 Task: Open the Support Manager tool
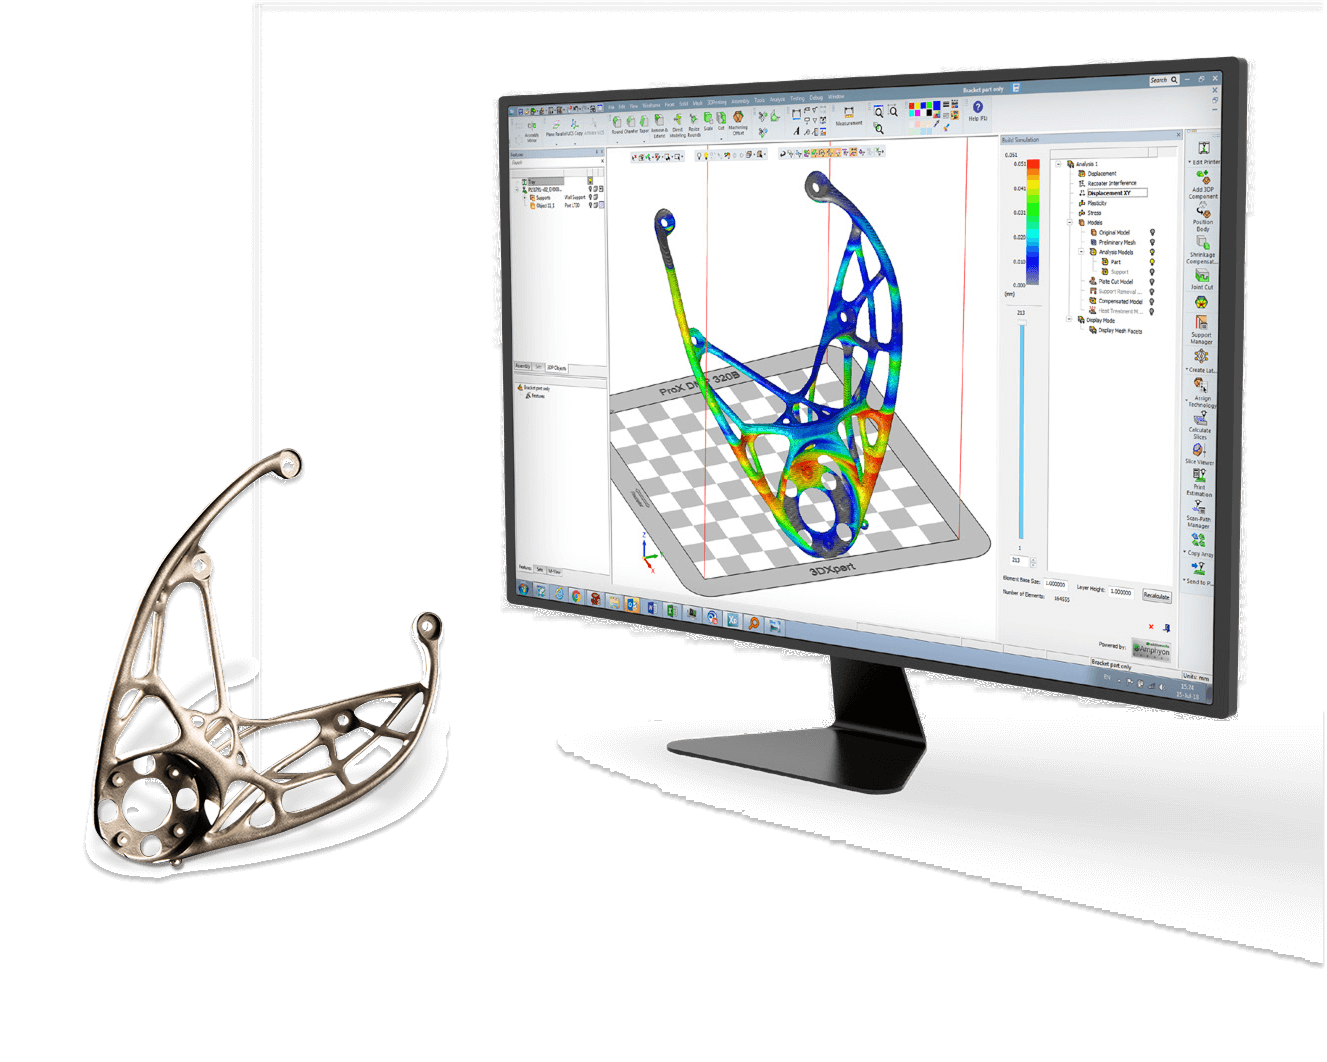click(x=1201, y=323)
